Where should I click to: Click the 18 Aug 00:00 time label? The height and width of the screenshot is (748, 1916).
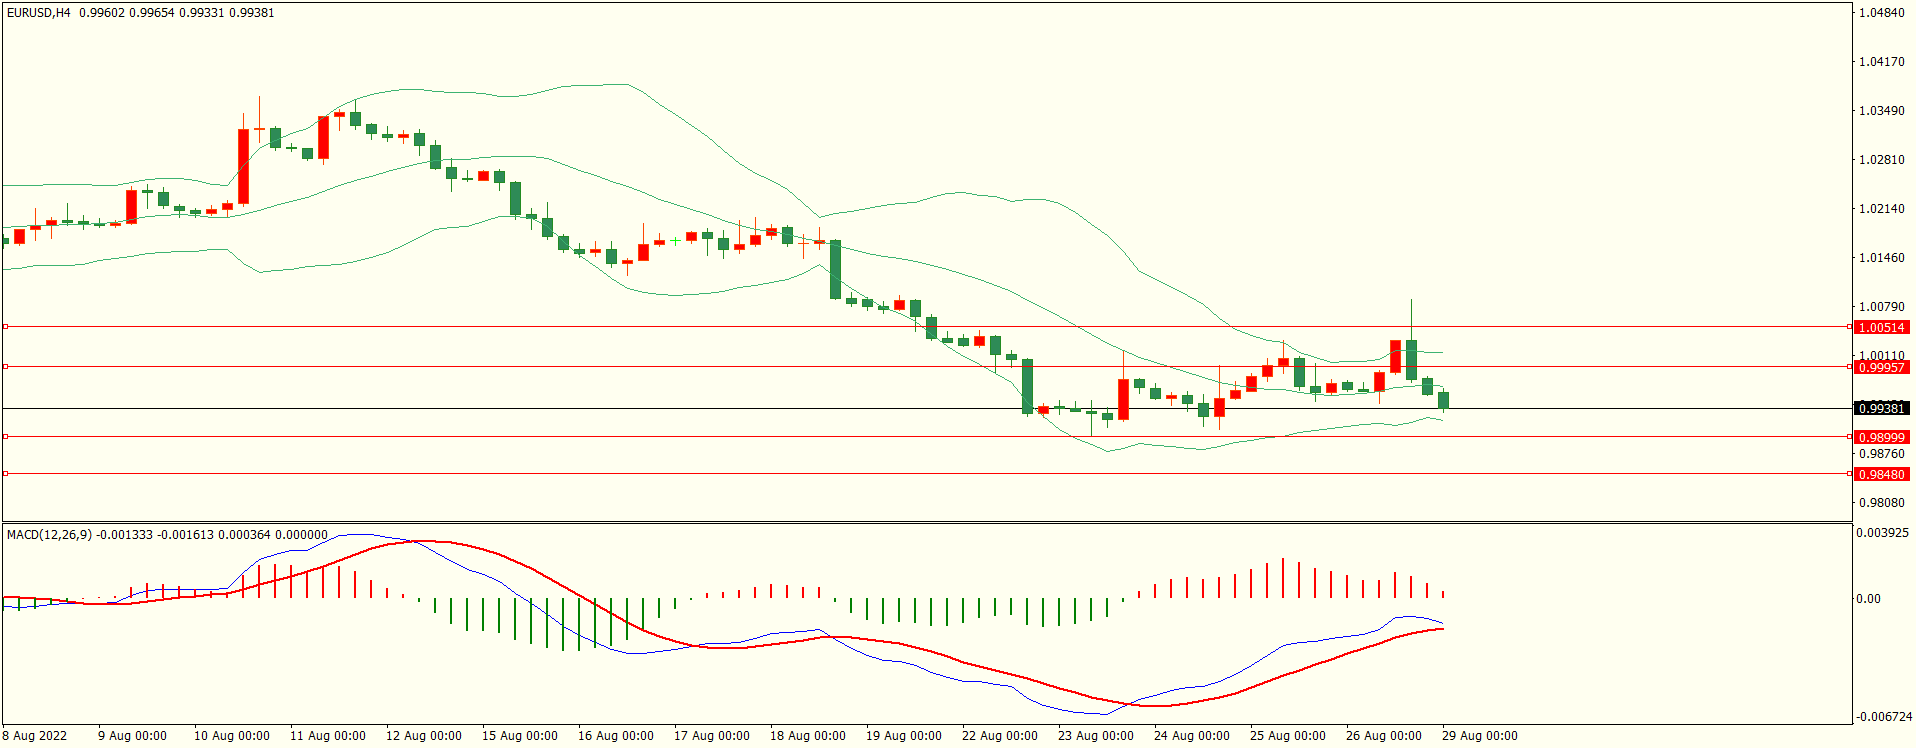(808, 736)
